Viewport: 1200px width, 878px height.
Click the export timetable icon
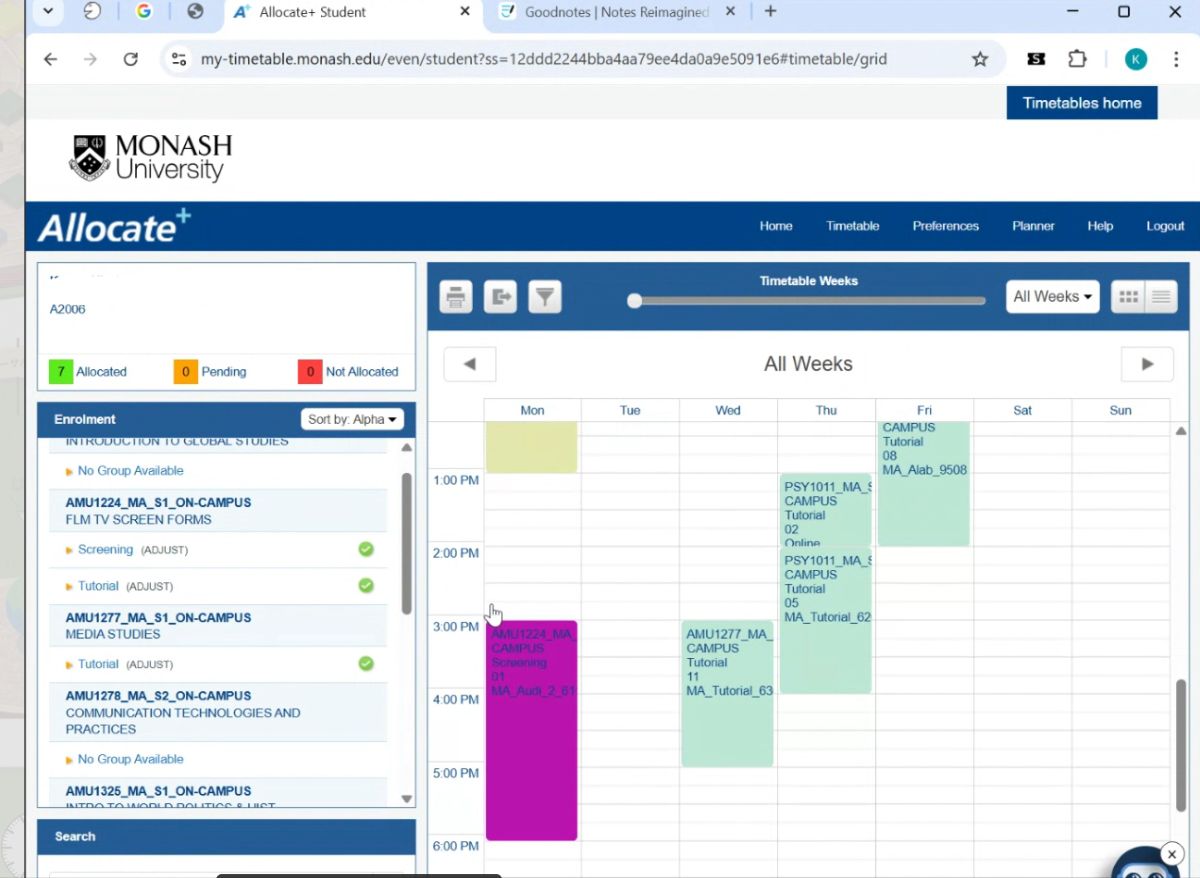coord(501,297)
